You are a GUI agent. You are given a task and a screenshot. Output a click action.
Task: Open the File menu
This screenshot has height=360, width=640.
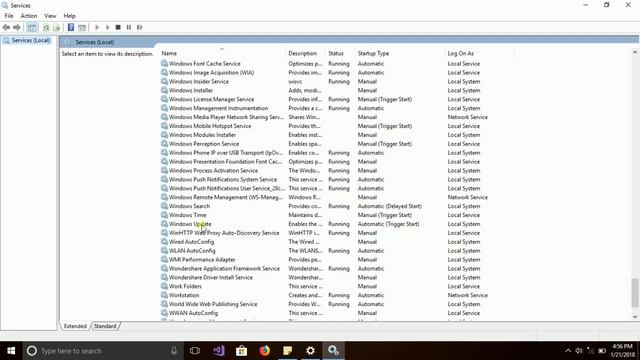9,16
